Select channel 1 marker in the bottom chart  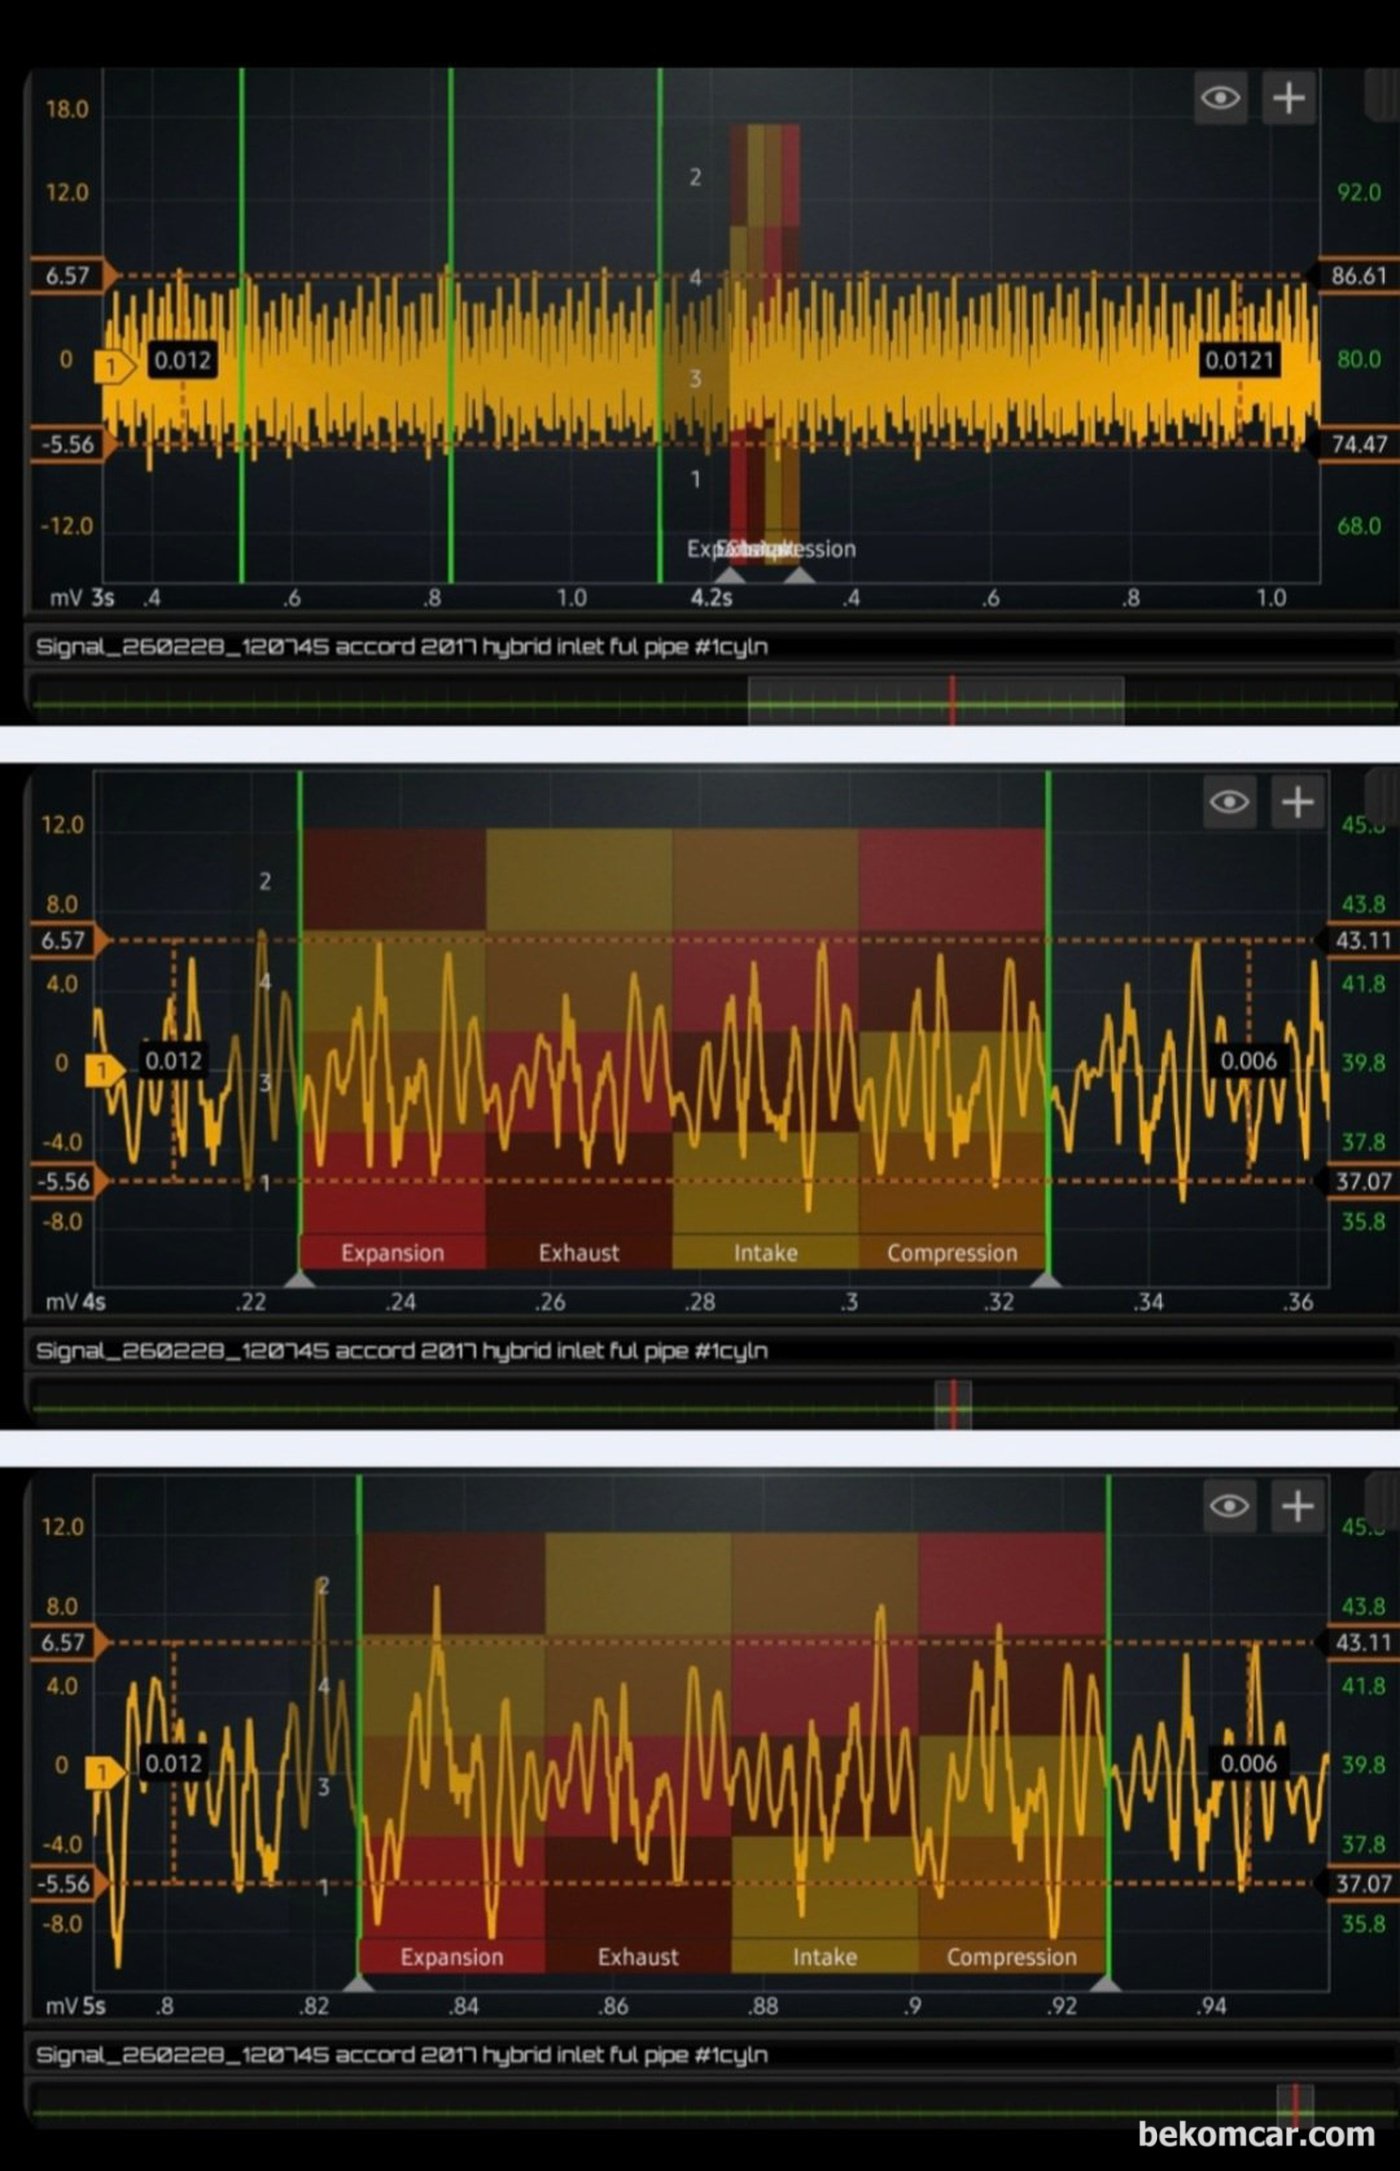tap(103, 1773)
